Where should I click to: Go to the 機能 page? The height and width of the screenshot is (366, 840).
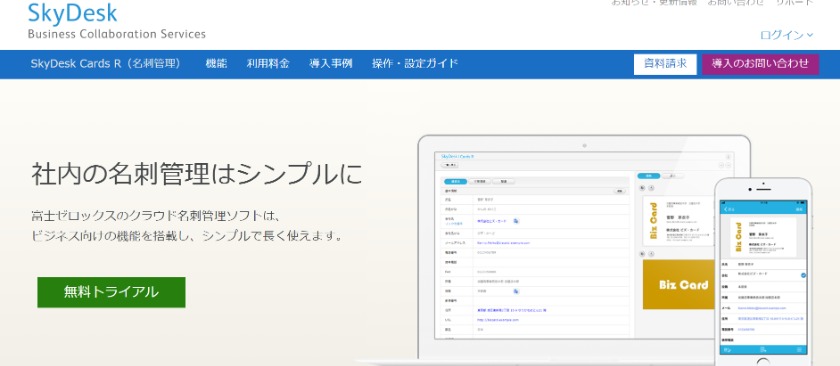click(216, 63)
